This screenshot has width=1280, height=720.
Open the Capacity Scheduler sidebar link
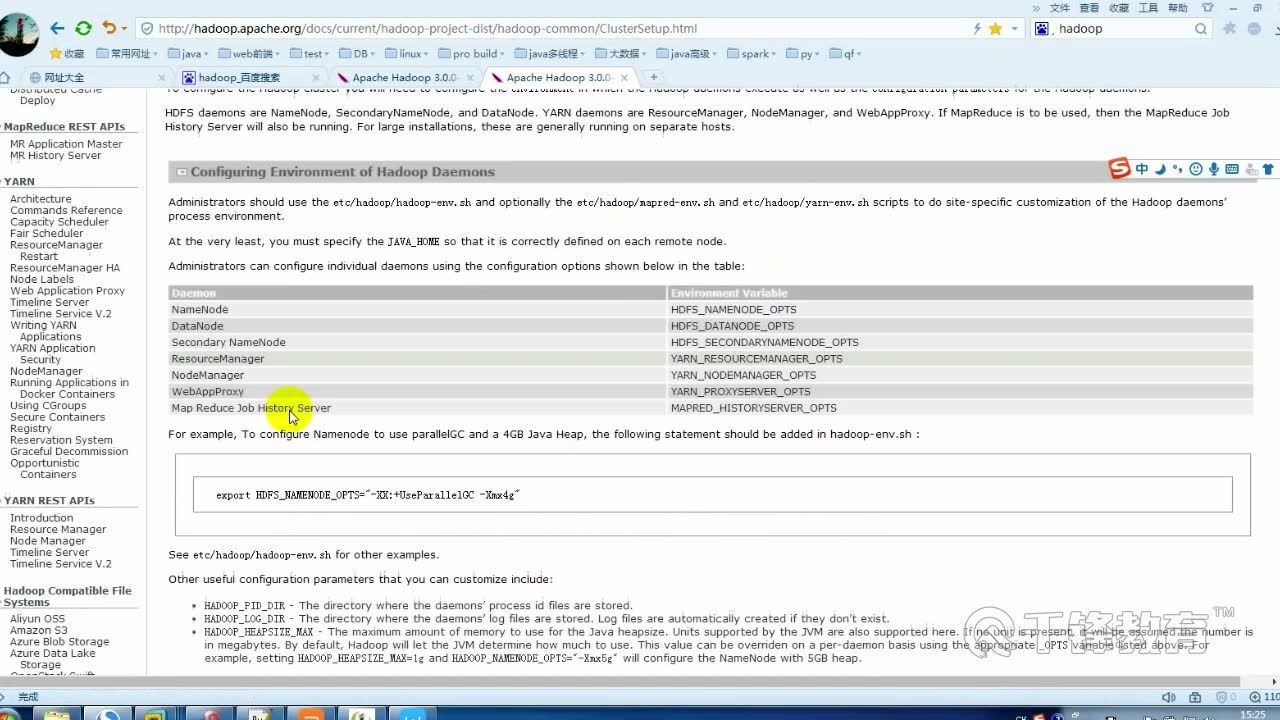(59, 222)
